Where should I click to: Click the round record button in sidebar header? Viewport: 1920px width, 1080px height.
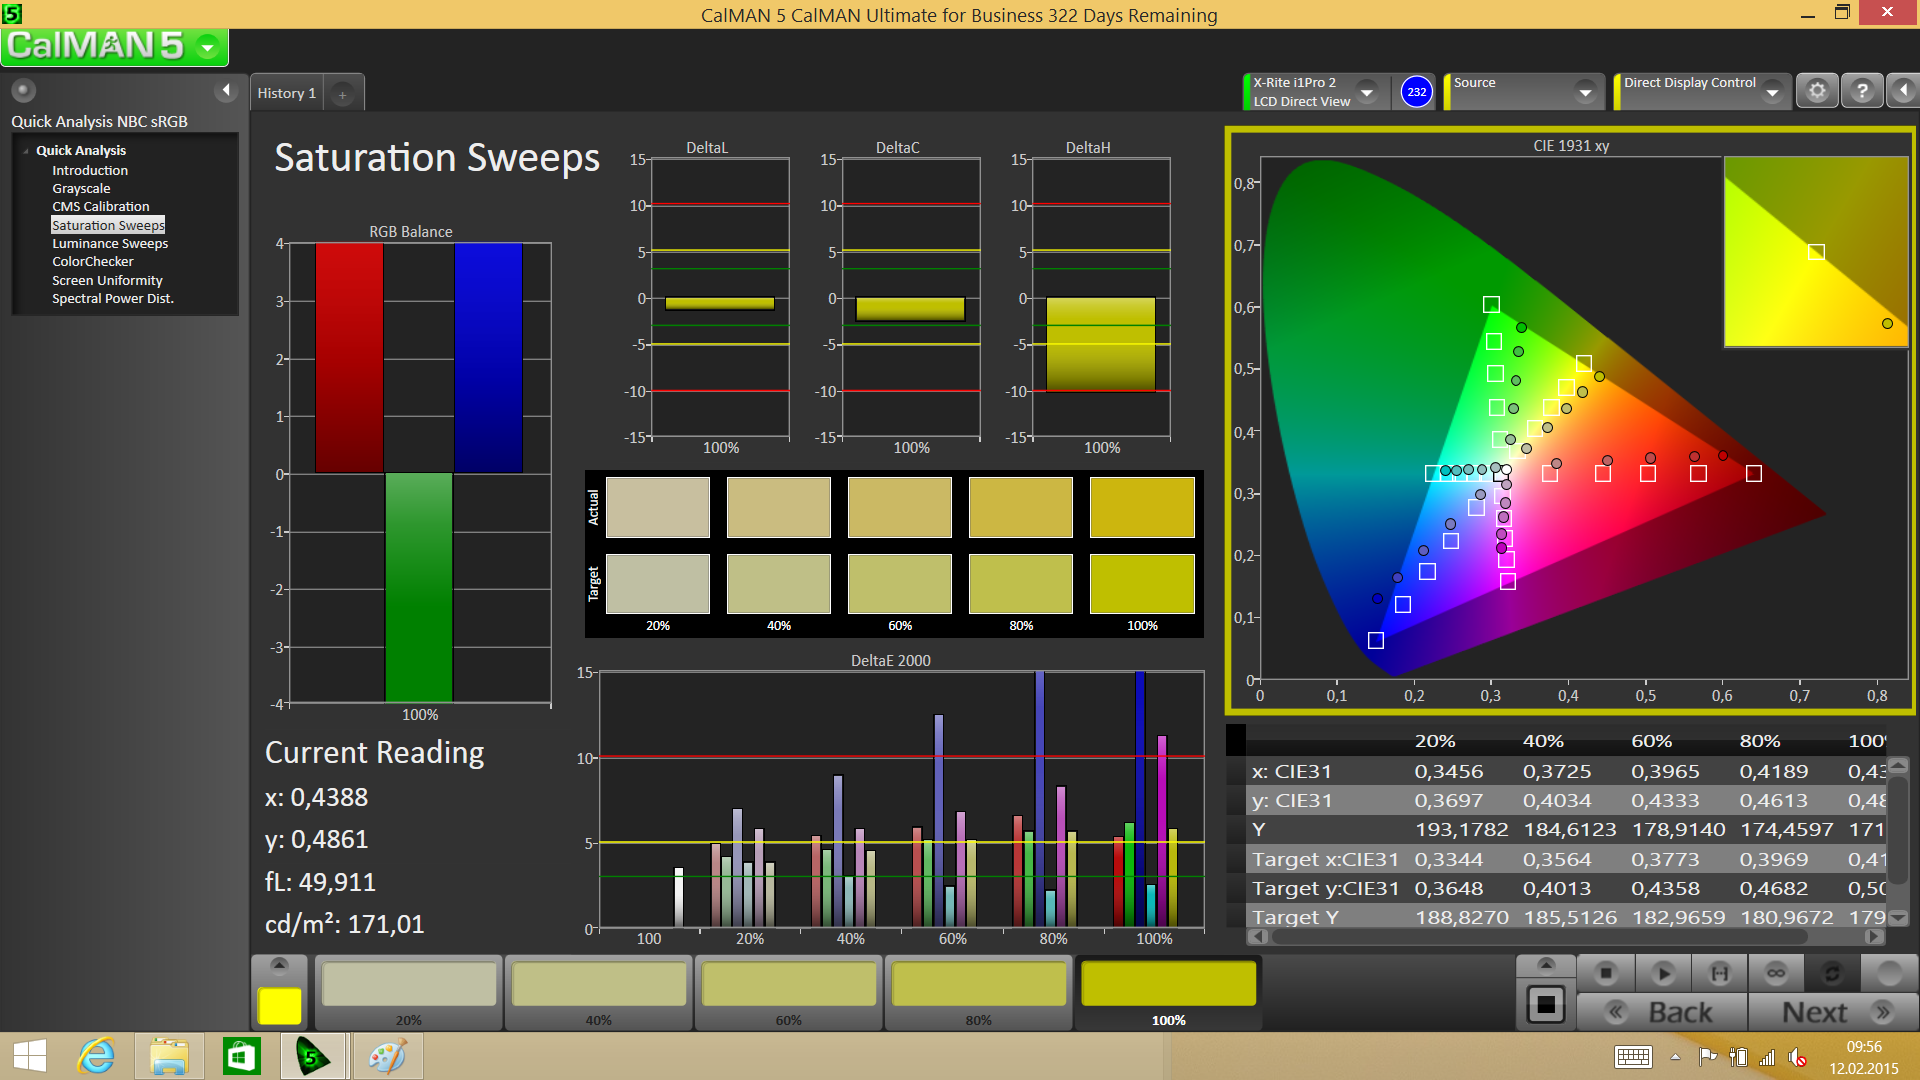pos(24,91)
